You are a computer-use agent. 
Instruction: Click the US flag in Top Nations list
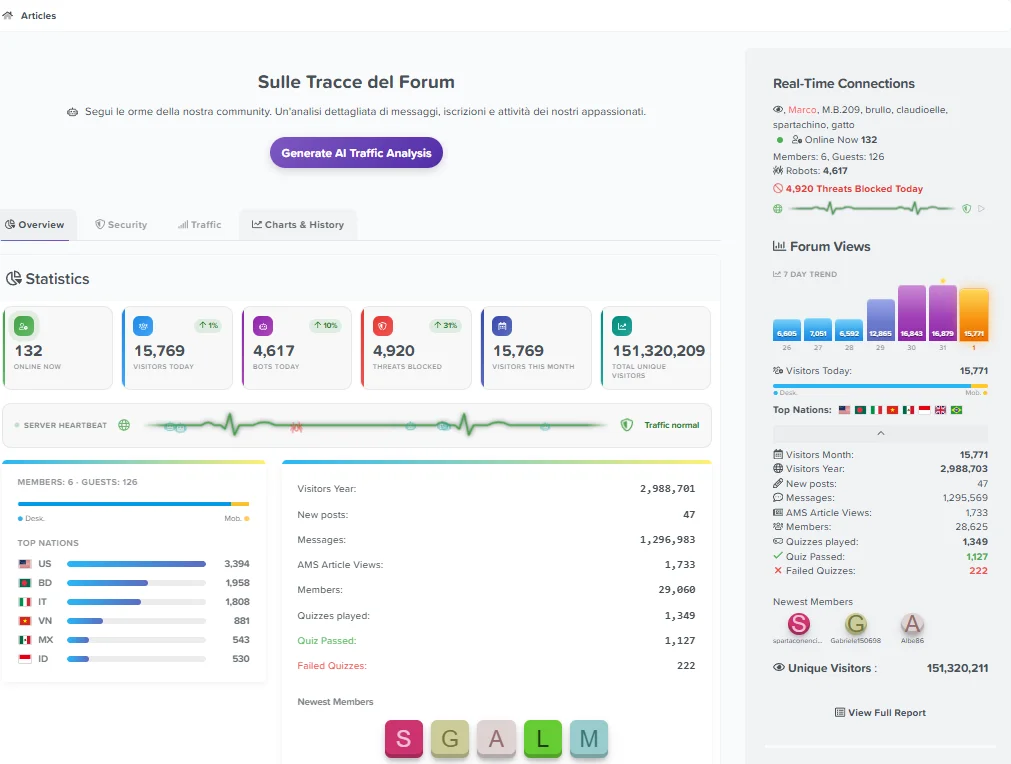[25, 563]
